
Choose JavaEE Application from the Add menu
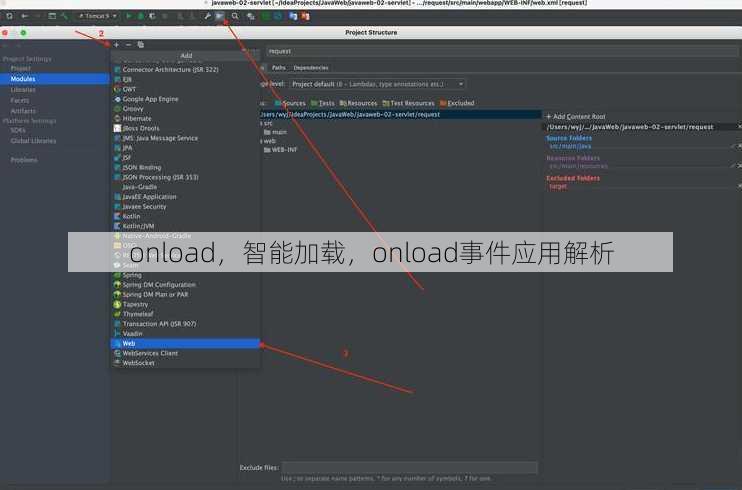click(x=186, y=196)
